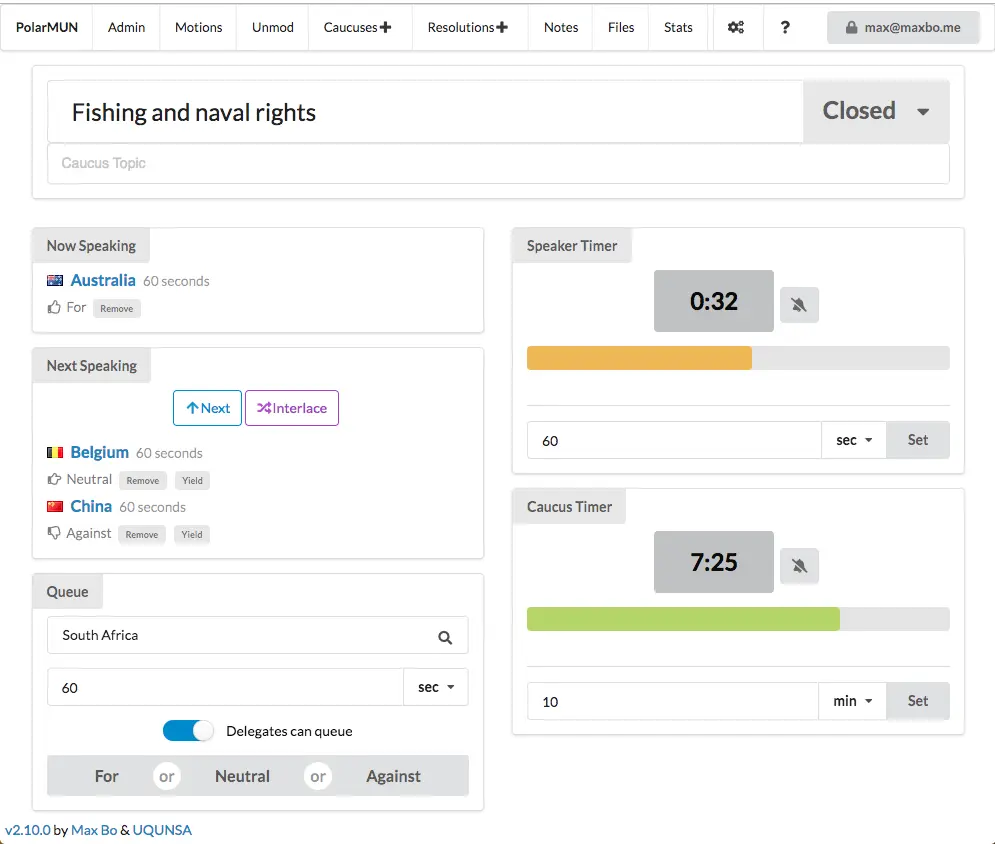Image resolution: width=995 pixels, height=844 pixels.
Task: Mute the Speaker Timer bell icon
Action: pos(798,304)
